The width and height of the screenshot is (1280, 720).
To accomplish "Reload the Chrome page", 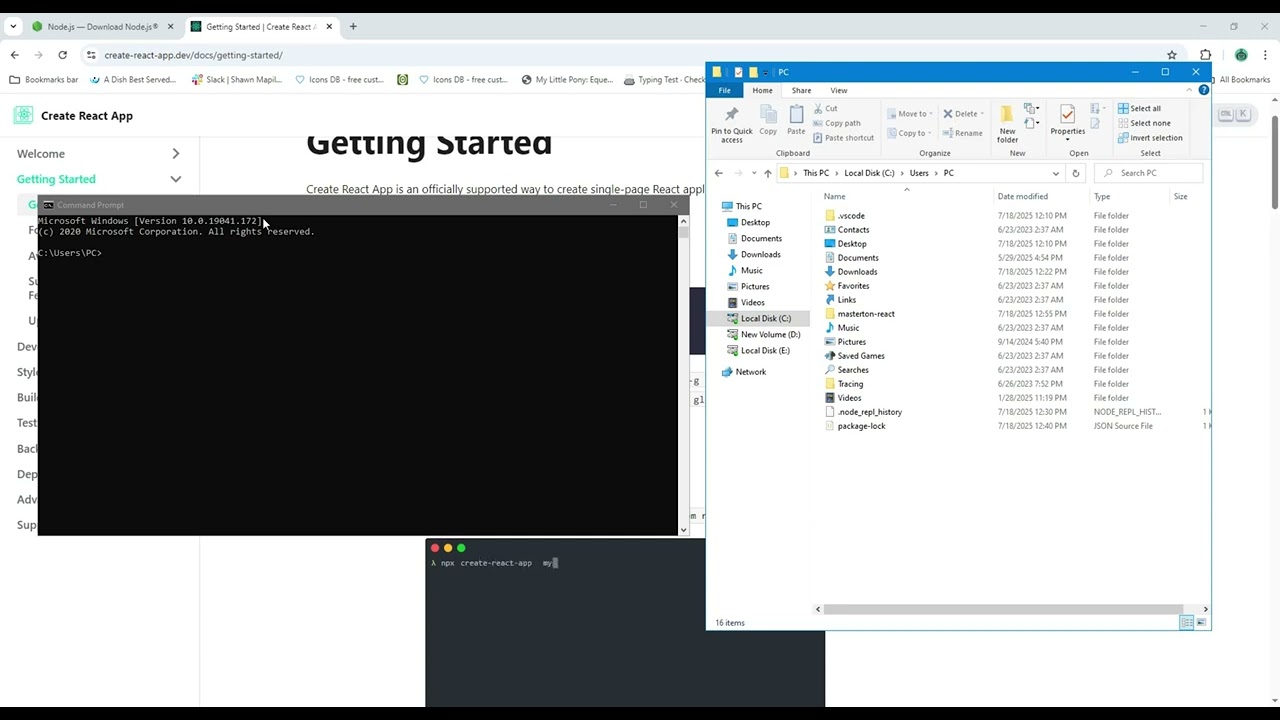I will tap(62, 55).
